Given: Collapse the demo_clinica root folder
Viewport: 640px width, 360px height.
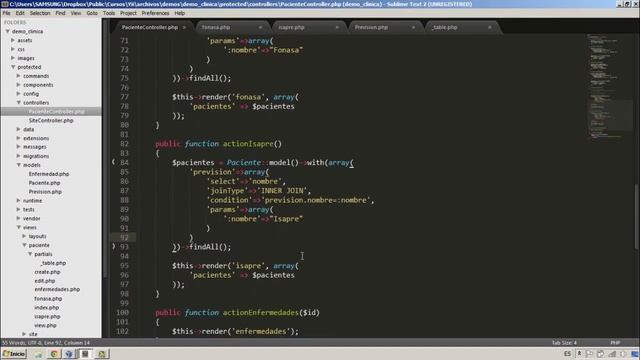Looking at the screenshot, I should (x=7, y=31).
